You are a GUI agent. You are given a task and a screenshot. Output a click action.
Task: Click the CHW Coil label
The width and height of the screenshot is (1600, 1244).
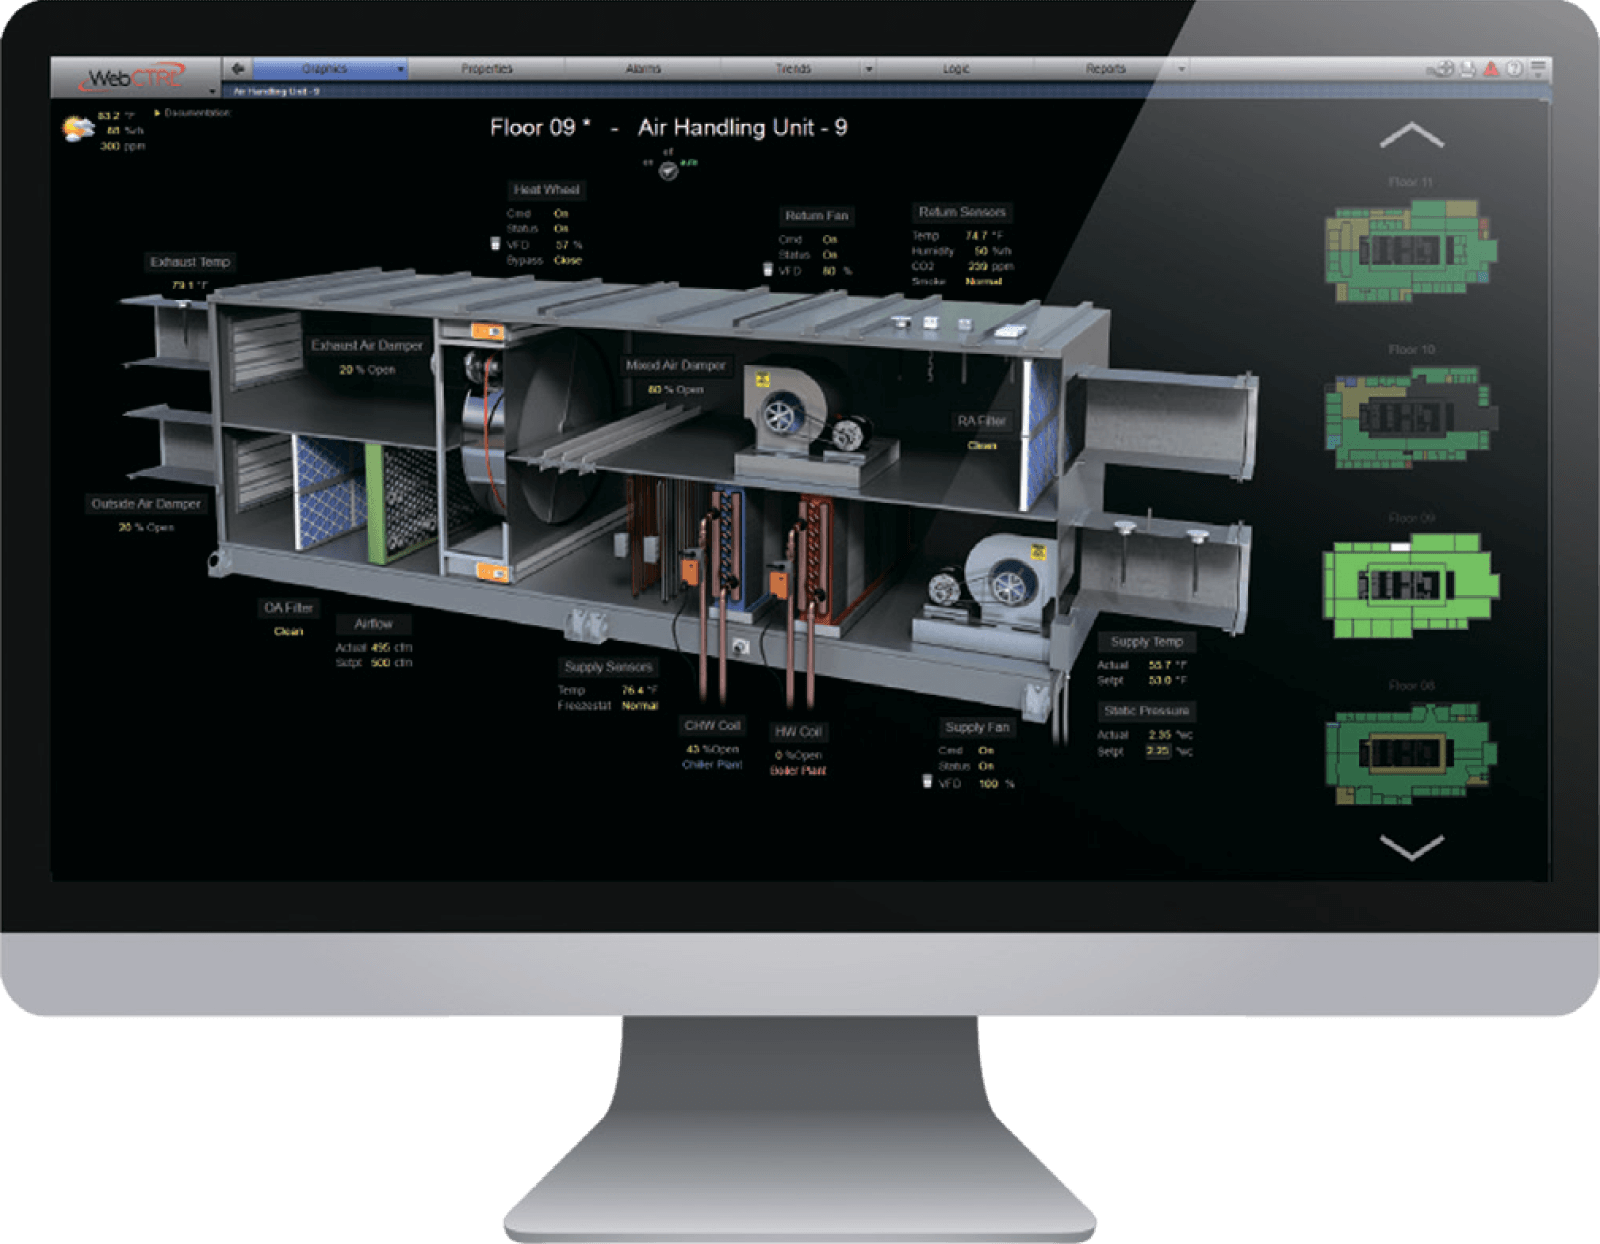click(x=712, y=726)
